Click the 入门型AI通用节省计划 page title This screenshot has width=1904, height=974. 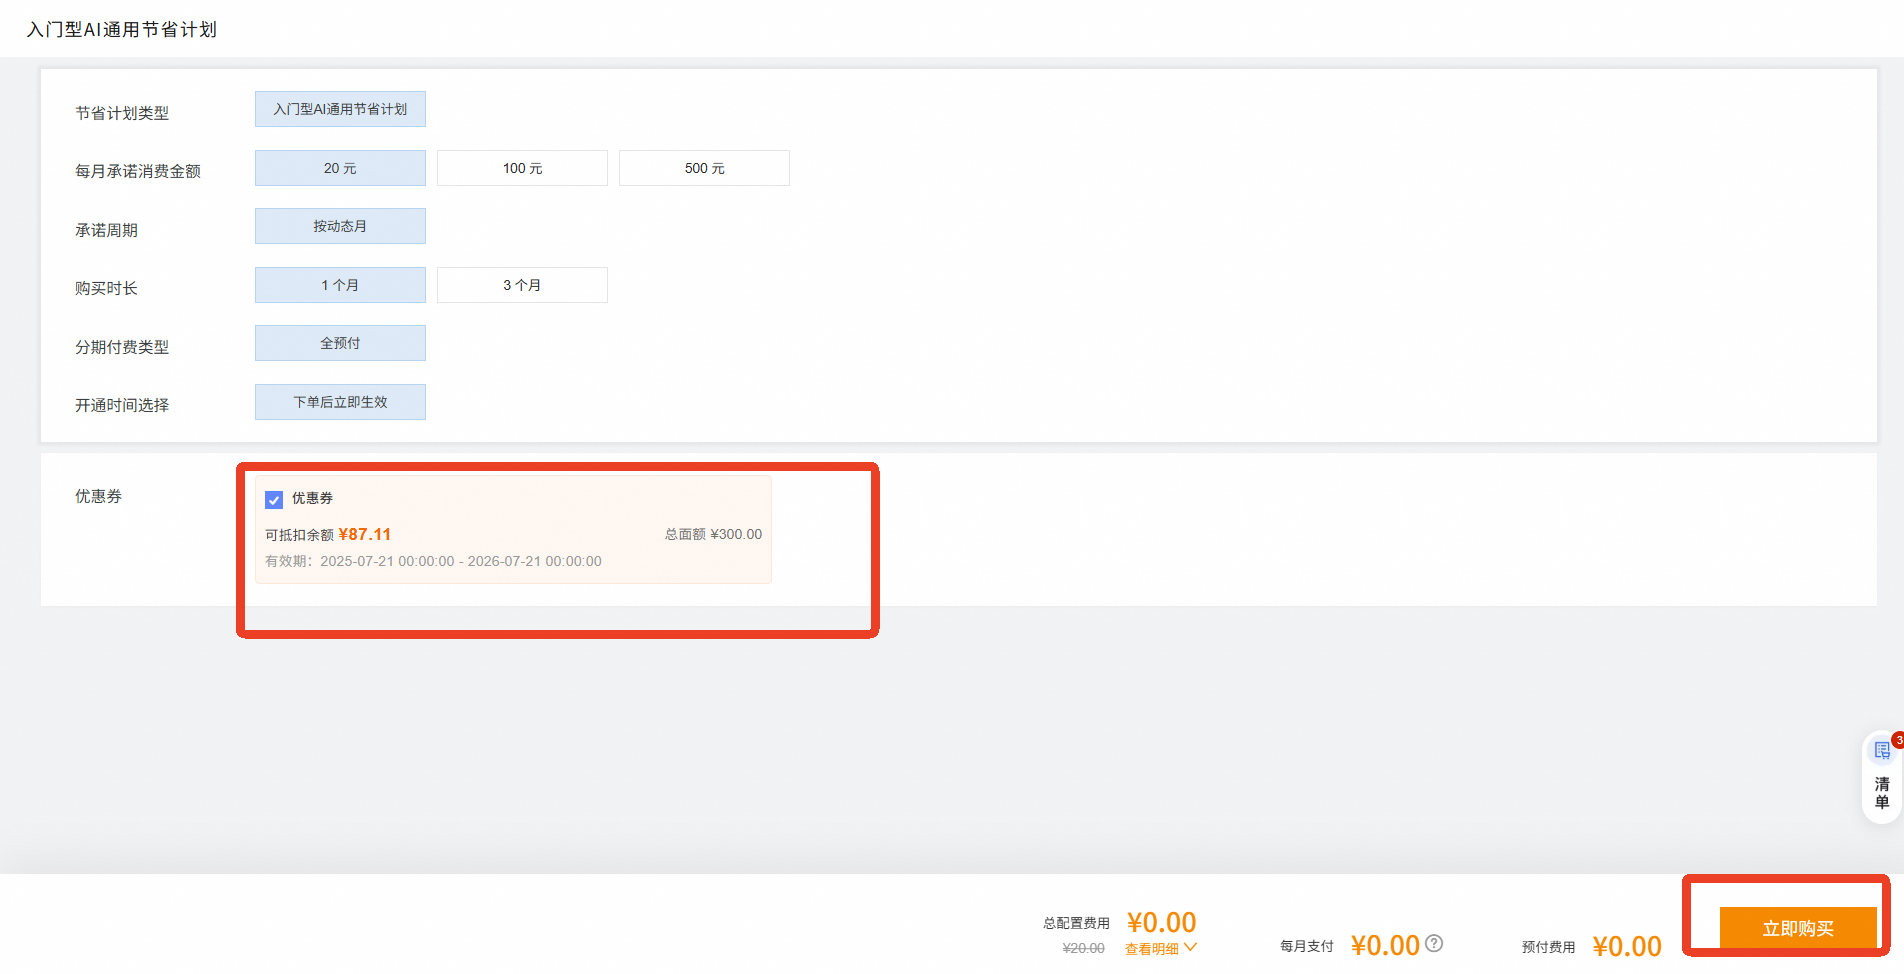tap(122, 30)
